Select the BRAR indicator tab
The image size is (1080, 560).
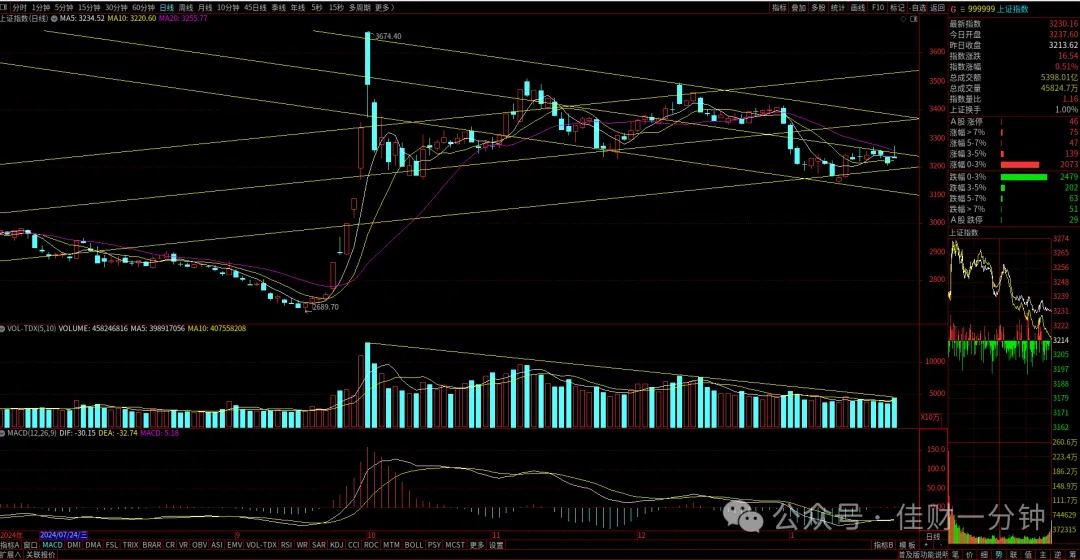152,545
